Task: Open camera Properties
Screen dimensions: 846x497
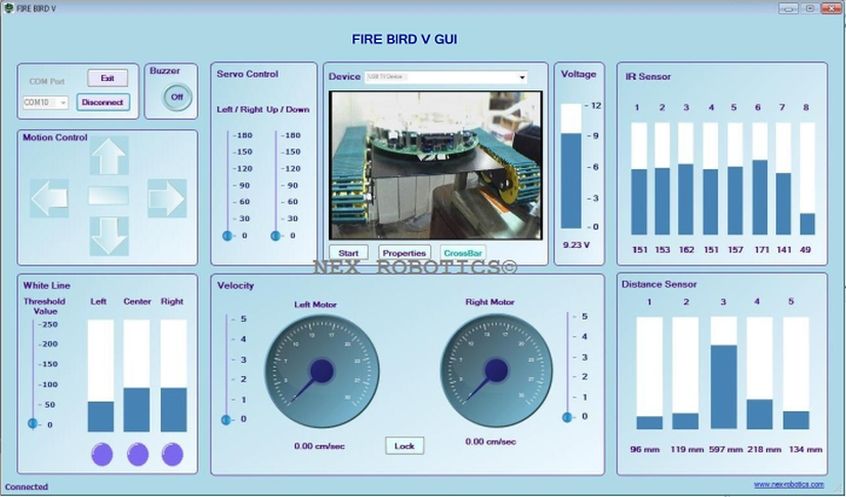Action: coord(404,253)
